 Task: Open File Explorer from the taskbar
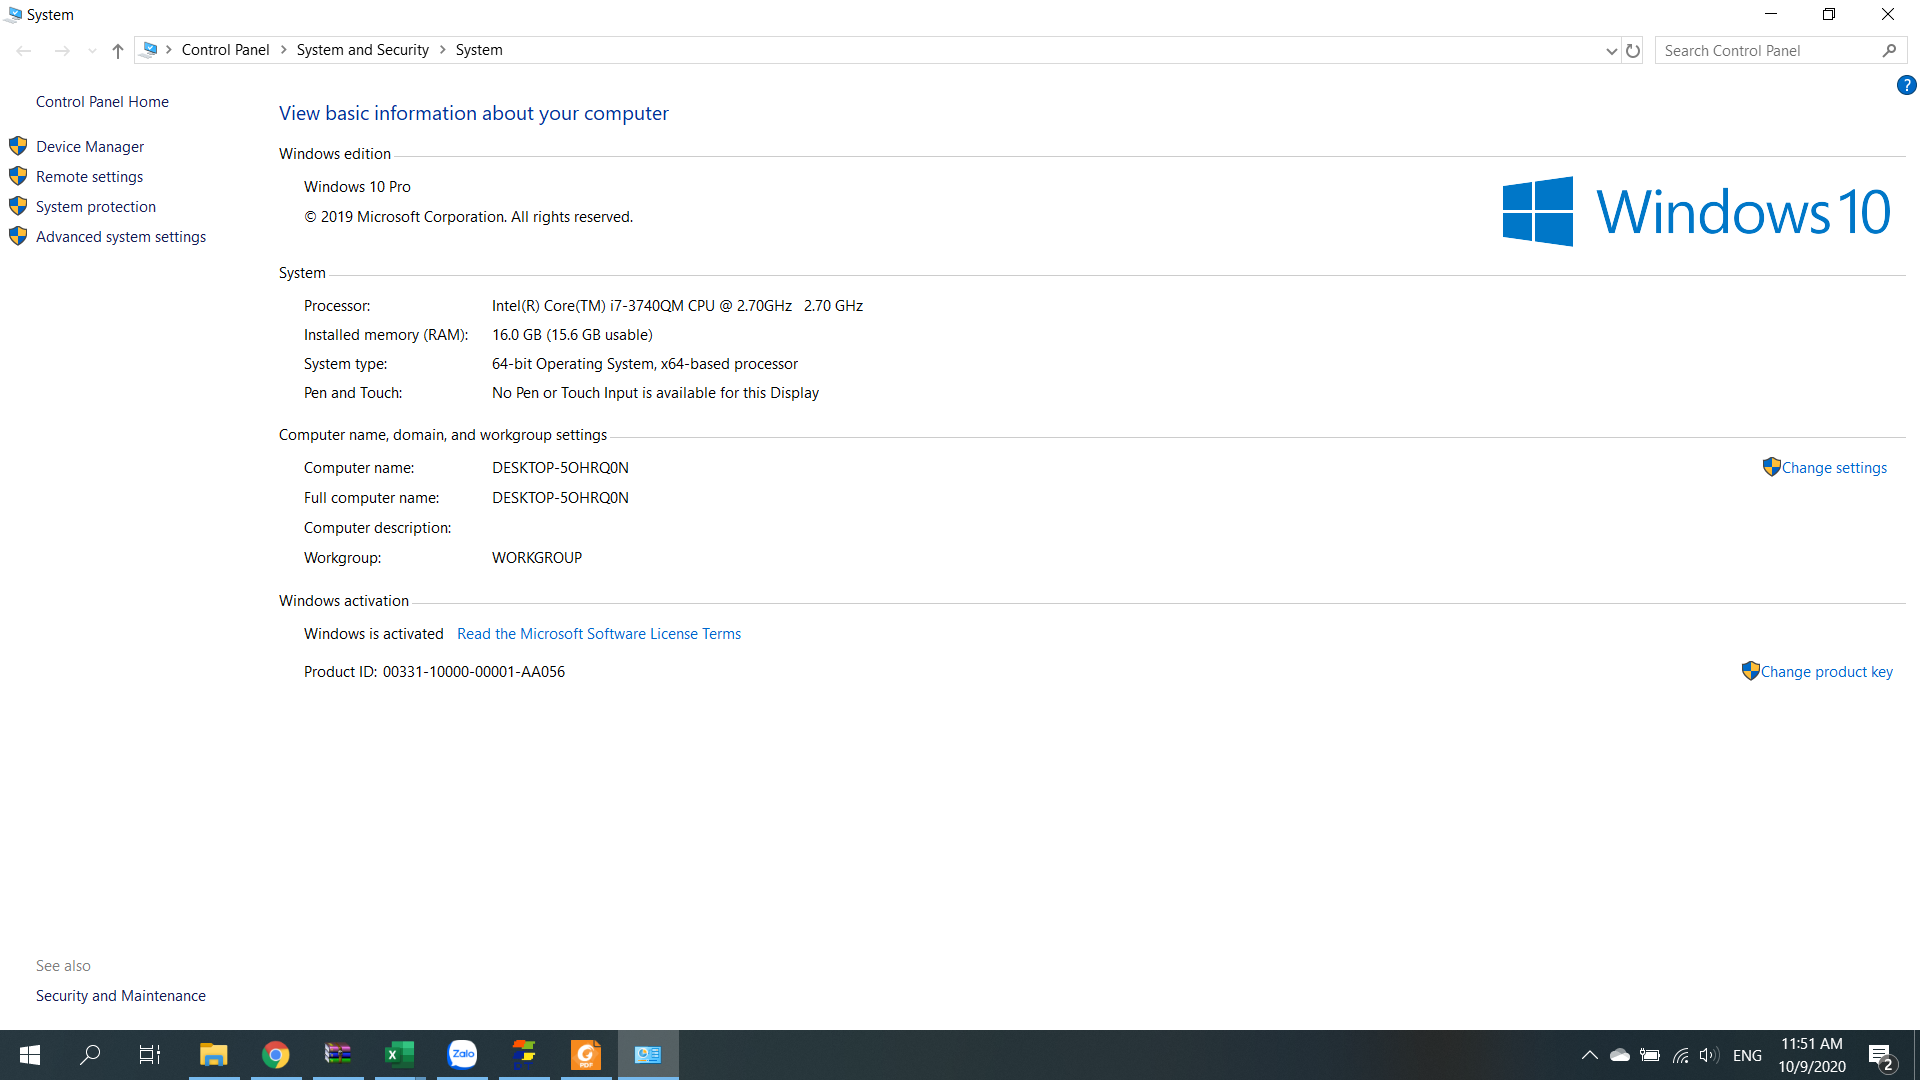[x=213, y=1054]
